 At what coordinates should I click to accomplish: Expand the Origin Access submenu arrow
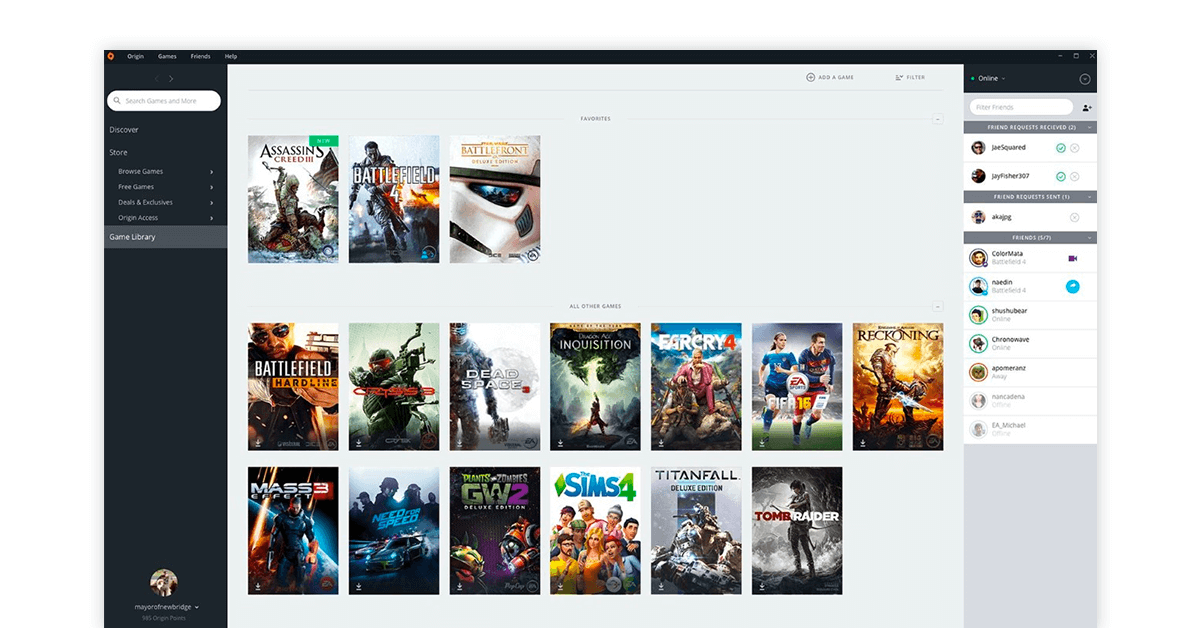[212, 218]
